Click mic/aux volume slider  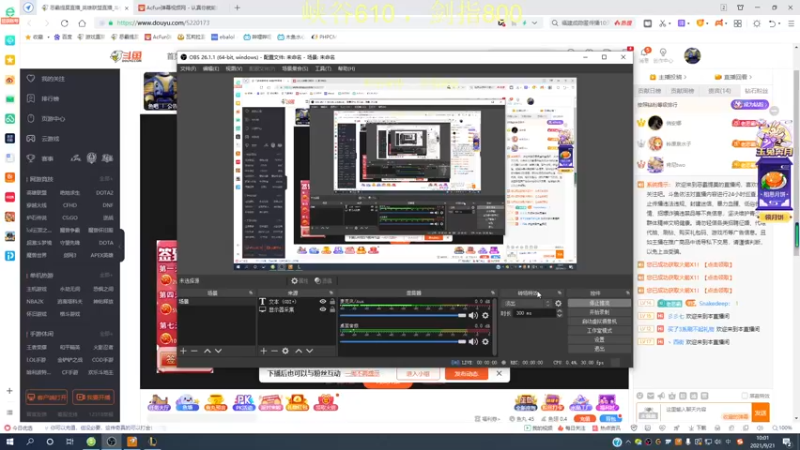point(403,315)
